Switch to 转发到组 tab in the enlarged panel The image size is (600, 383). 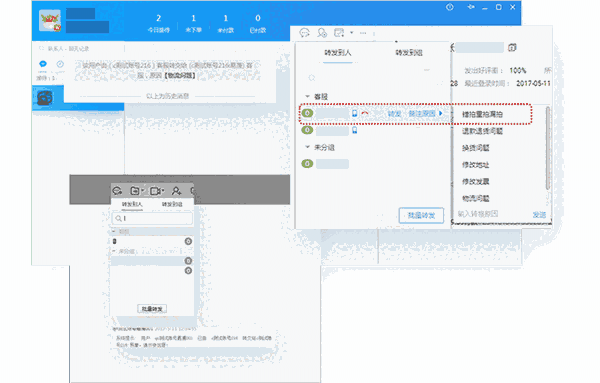[x=409, y=53]
